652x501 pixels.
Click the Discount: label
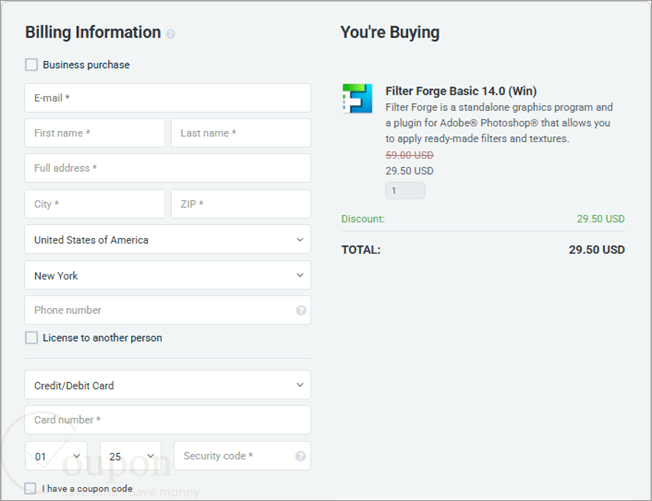[x=363, y=219]
